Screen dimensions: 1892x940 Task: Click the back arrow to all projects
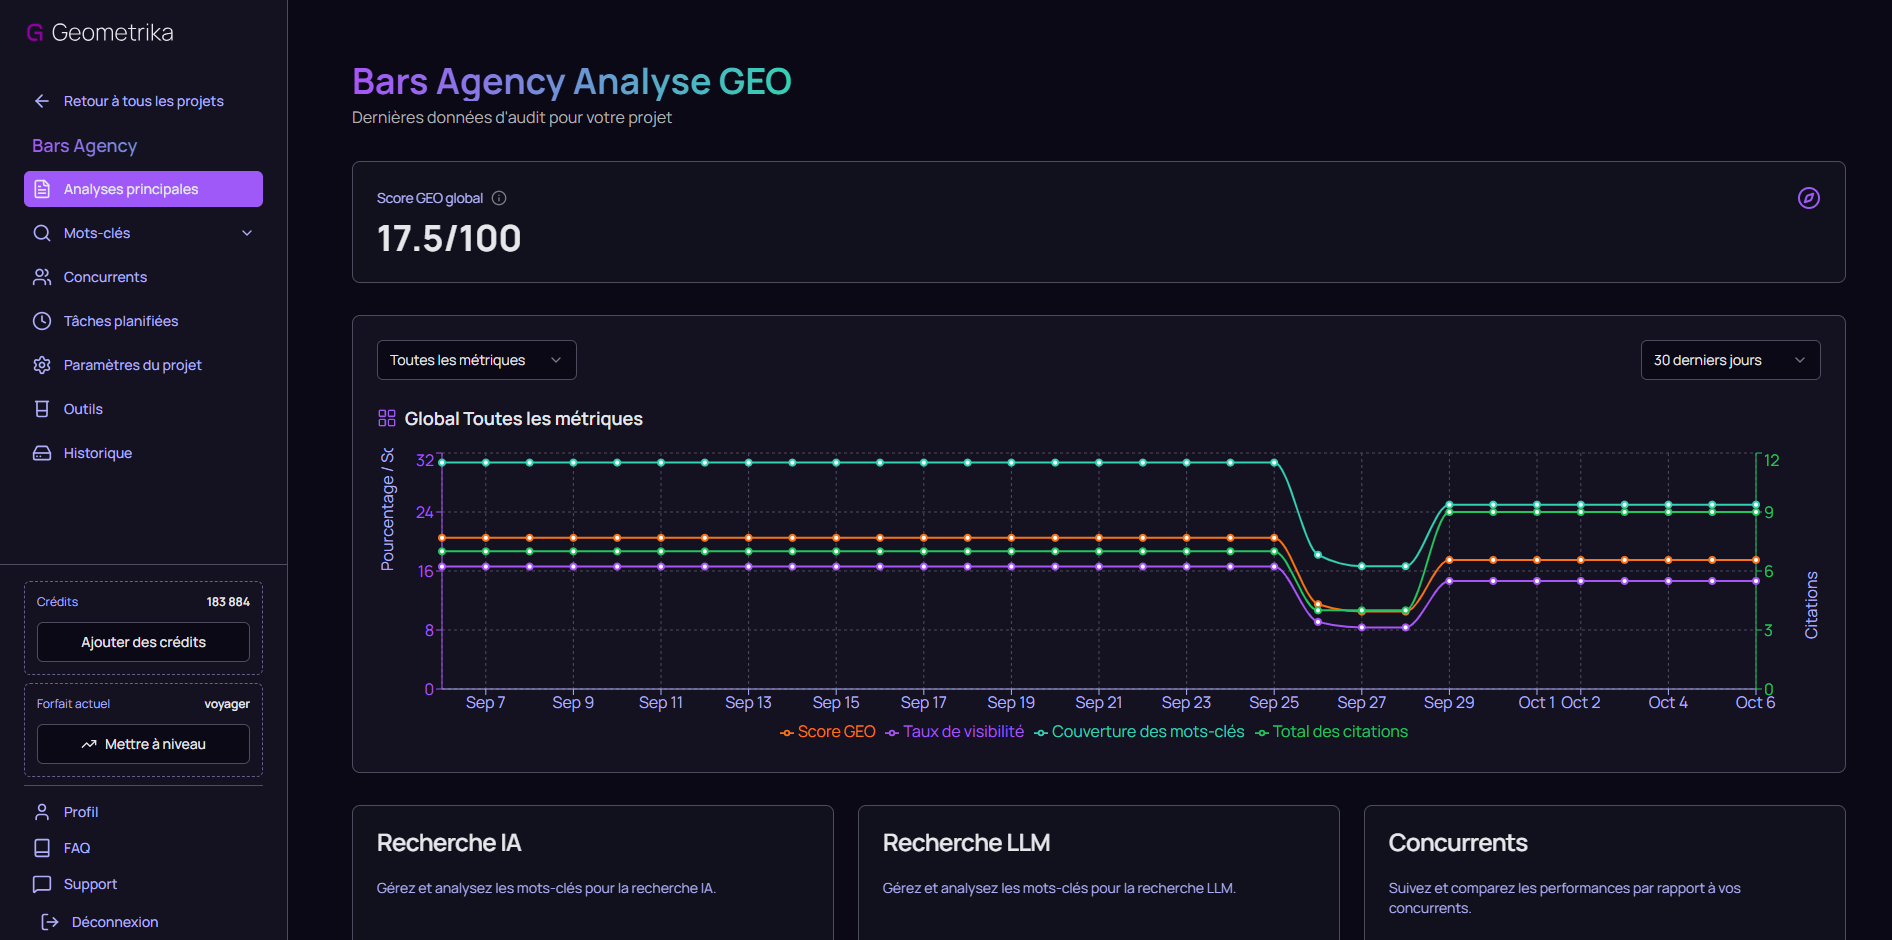tap(42, 101)
